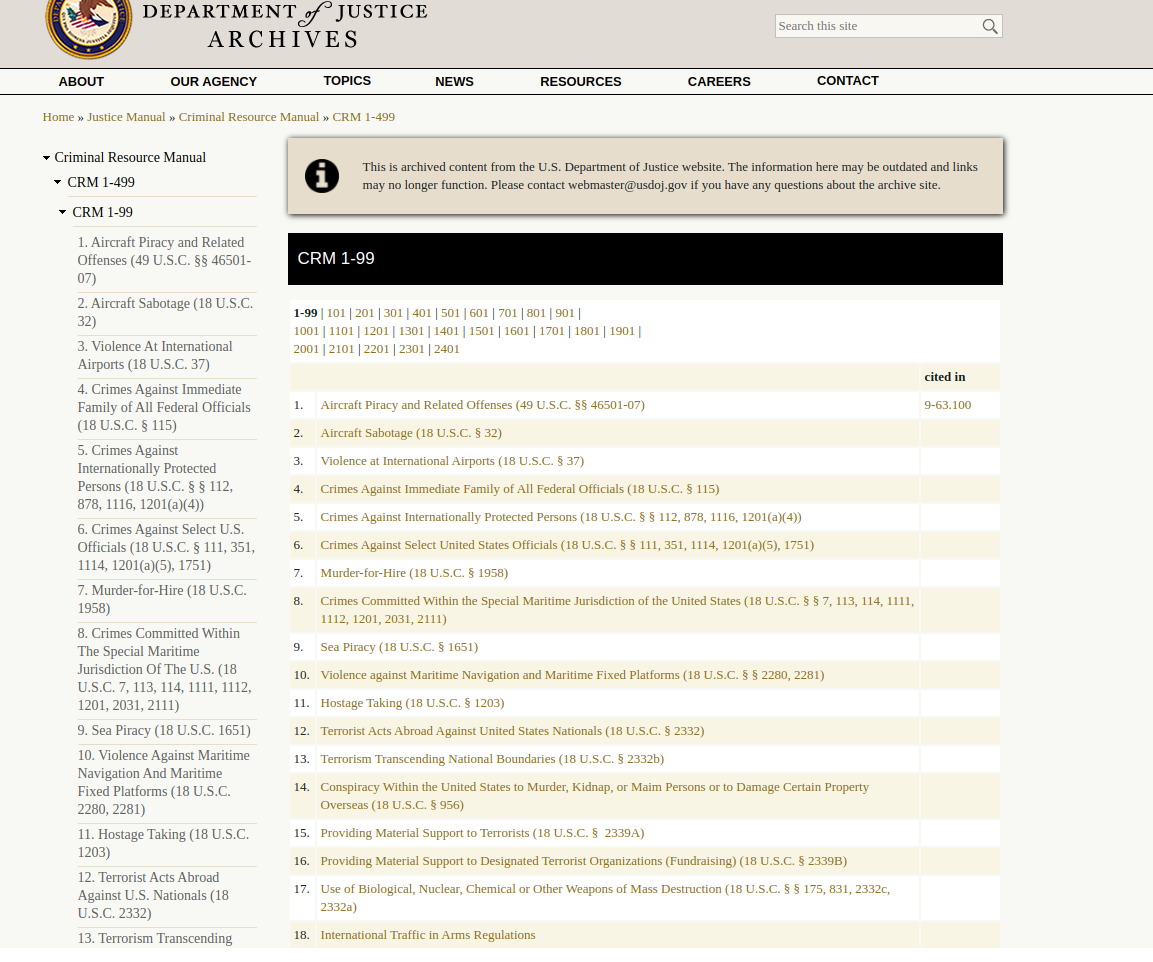The width and height of the screenshot is (1153, 962).
Task: Jump to section 1901 page link
Action: coord(622,331)
